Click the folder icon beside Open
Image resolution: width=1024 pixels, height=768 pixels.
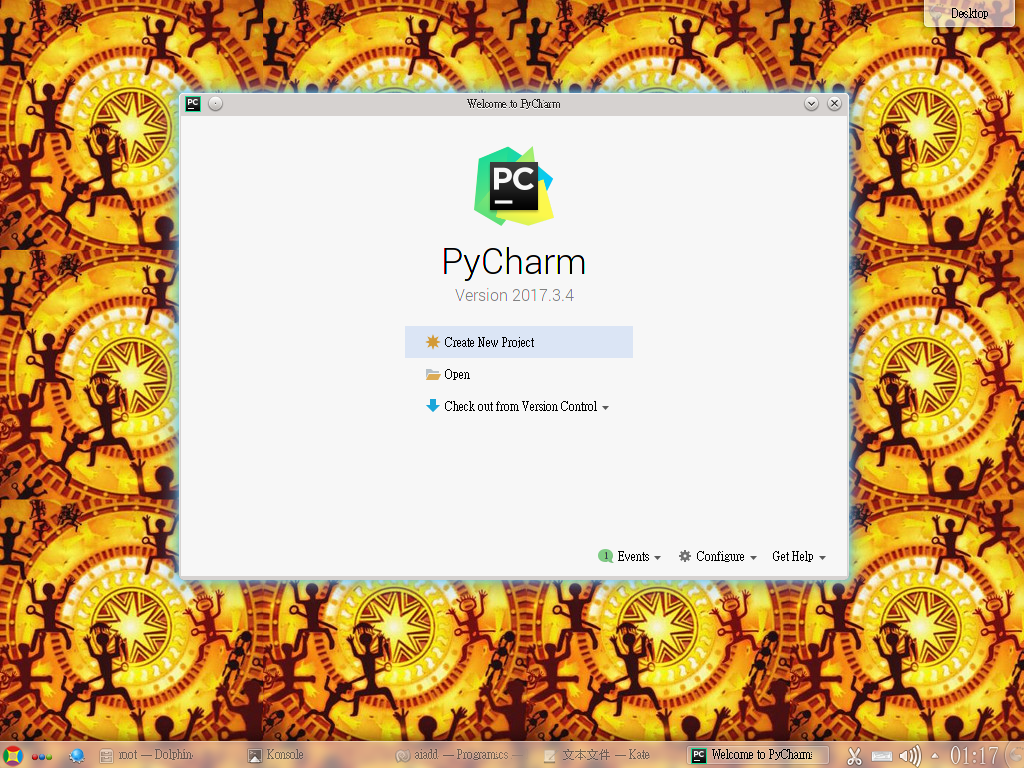coord(432,374)
